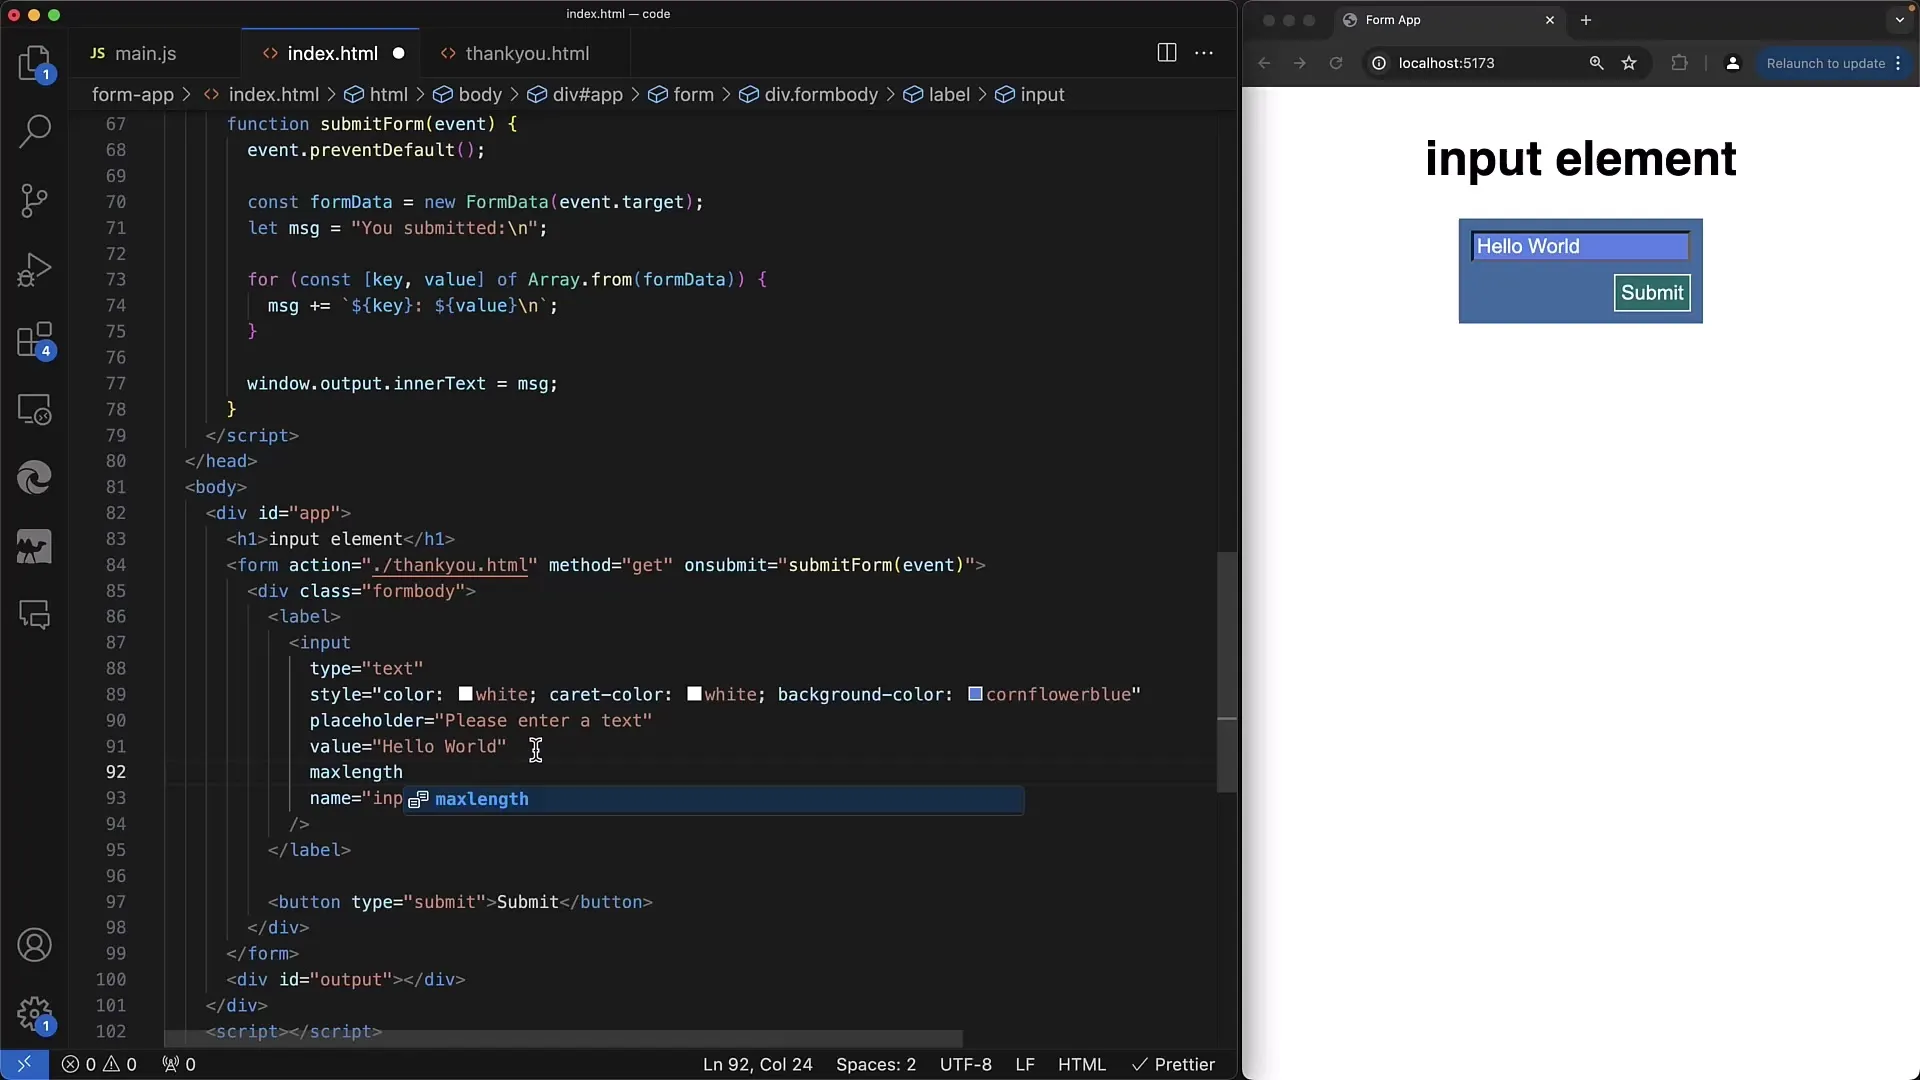1920x1080 pixels.
Task: Click the Reload preview button
Action: [x=1335, y=62]
